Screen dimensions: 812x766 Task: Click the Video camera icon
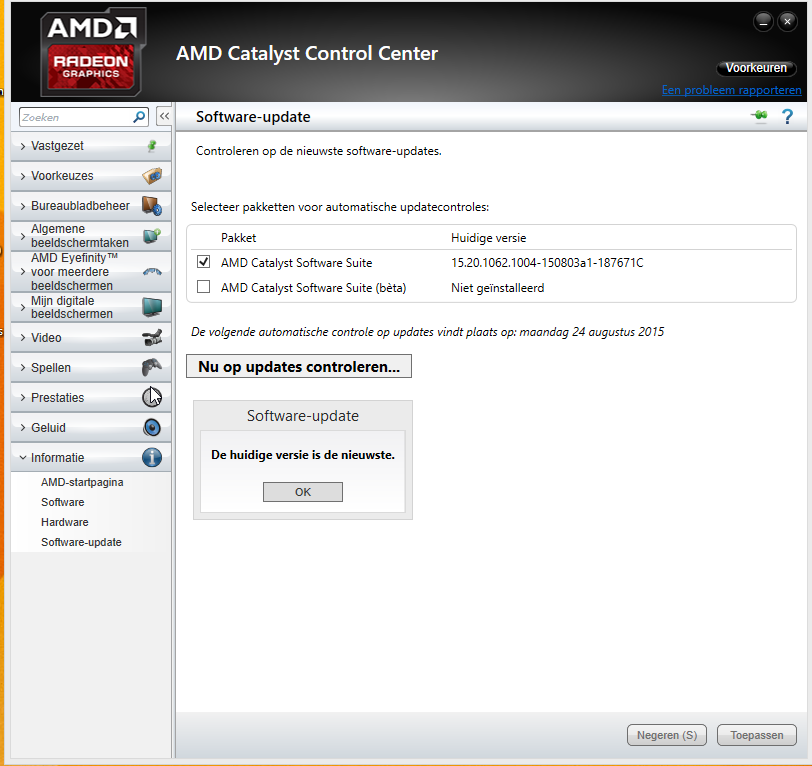pyautogui.click(x=152, y=338)
